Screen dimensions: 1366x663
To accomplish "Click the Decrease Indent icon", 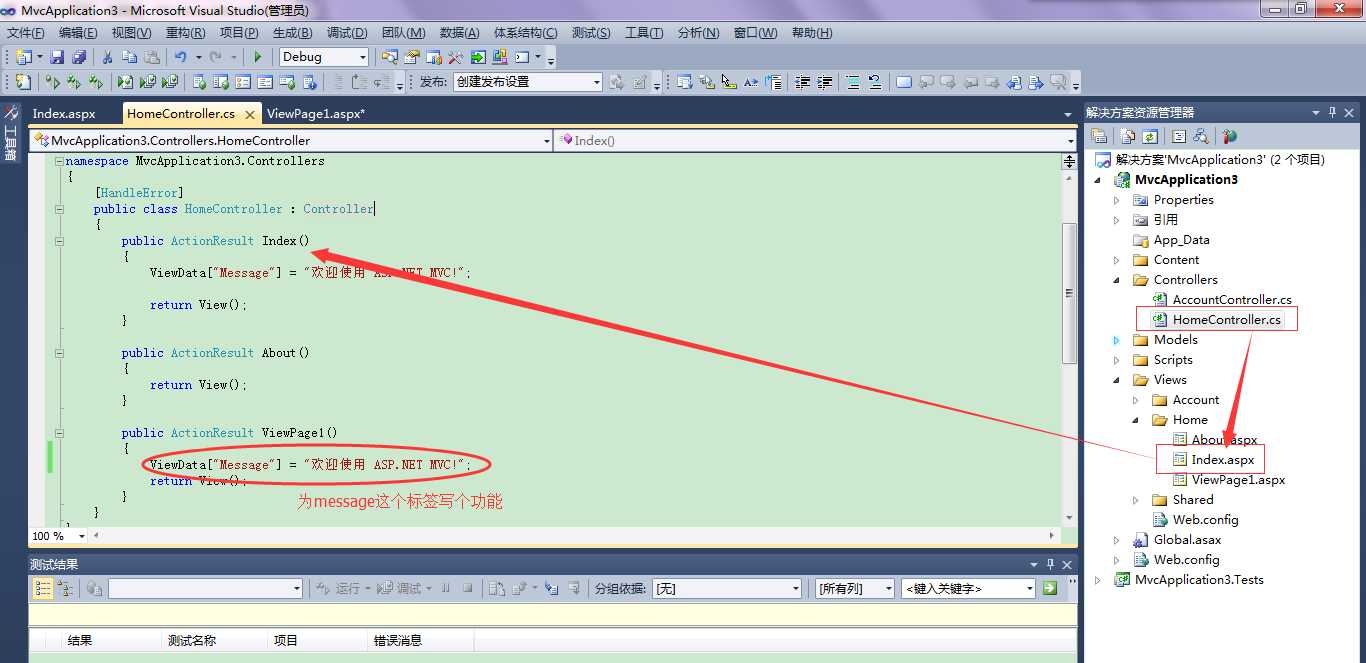I will 802,82.
